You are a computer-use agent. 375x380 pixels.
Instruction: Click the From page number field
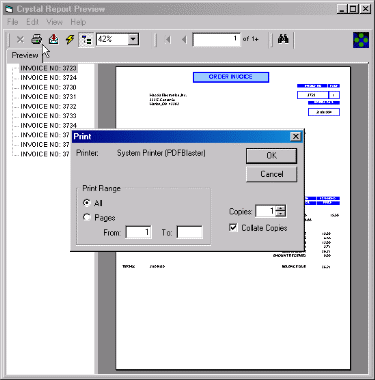click(x=138, y=232)
